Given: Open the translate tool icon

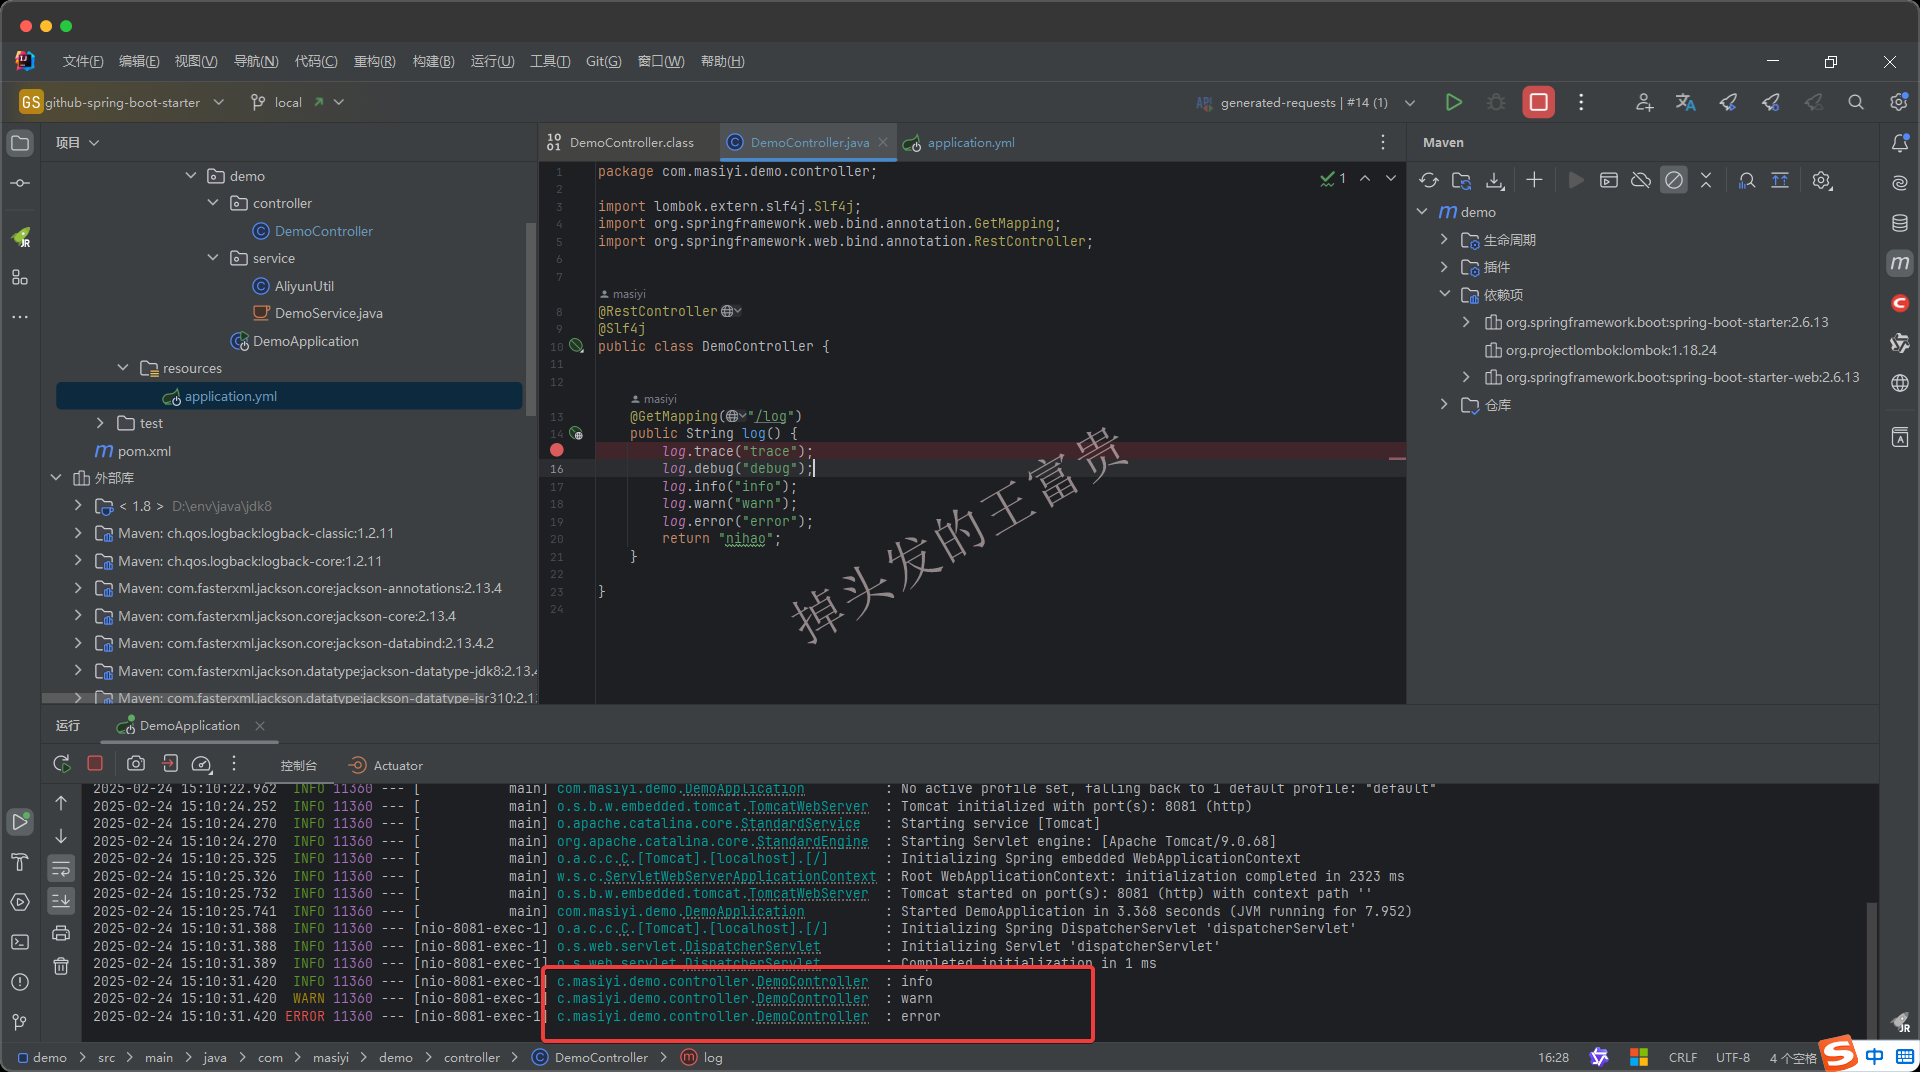Looking at the screenshot, I should pos(1685,102).
